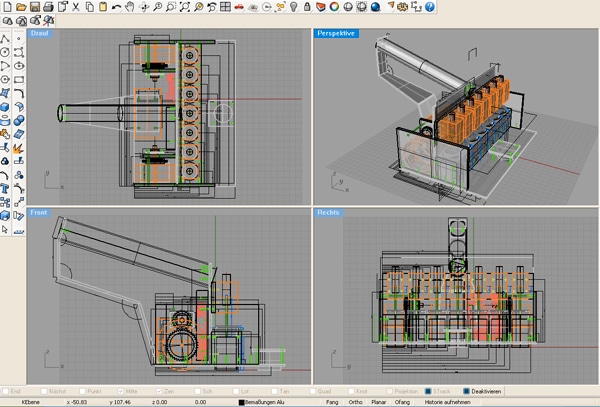The height and width of the screenshot is (407, 600).
Task: Click the Open file folder icon
Action: (x=21, y=7)
